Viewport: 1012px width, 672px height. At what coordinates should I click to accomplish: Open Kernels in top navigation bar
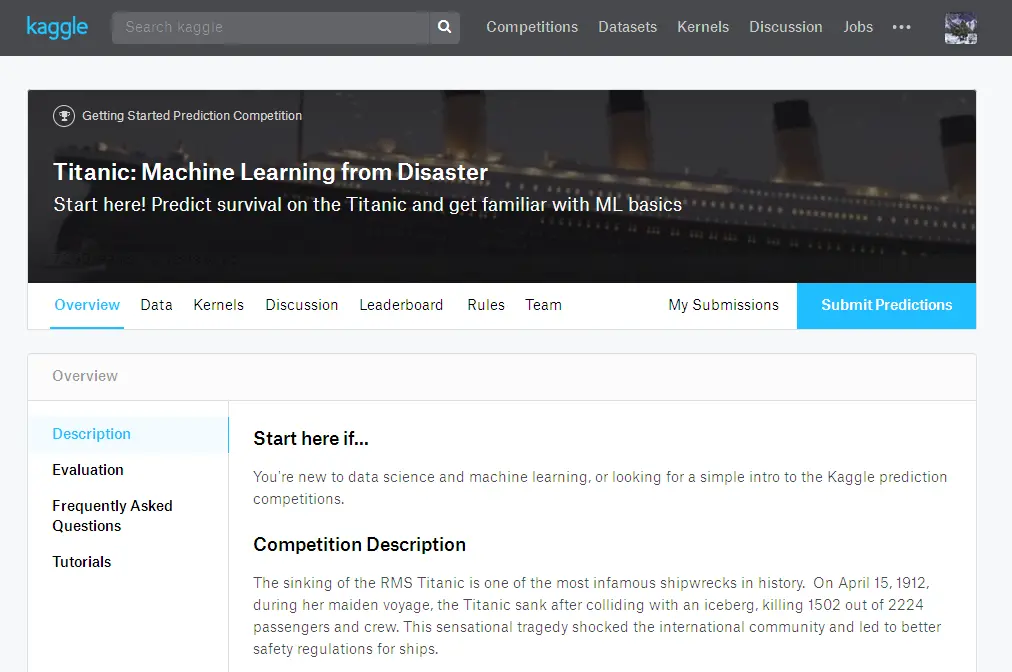click(703, 27)
